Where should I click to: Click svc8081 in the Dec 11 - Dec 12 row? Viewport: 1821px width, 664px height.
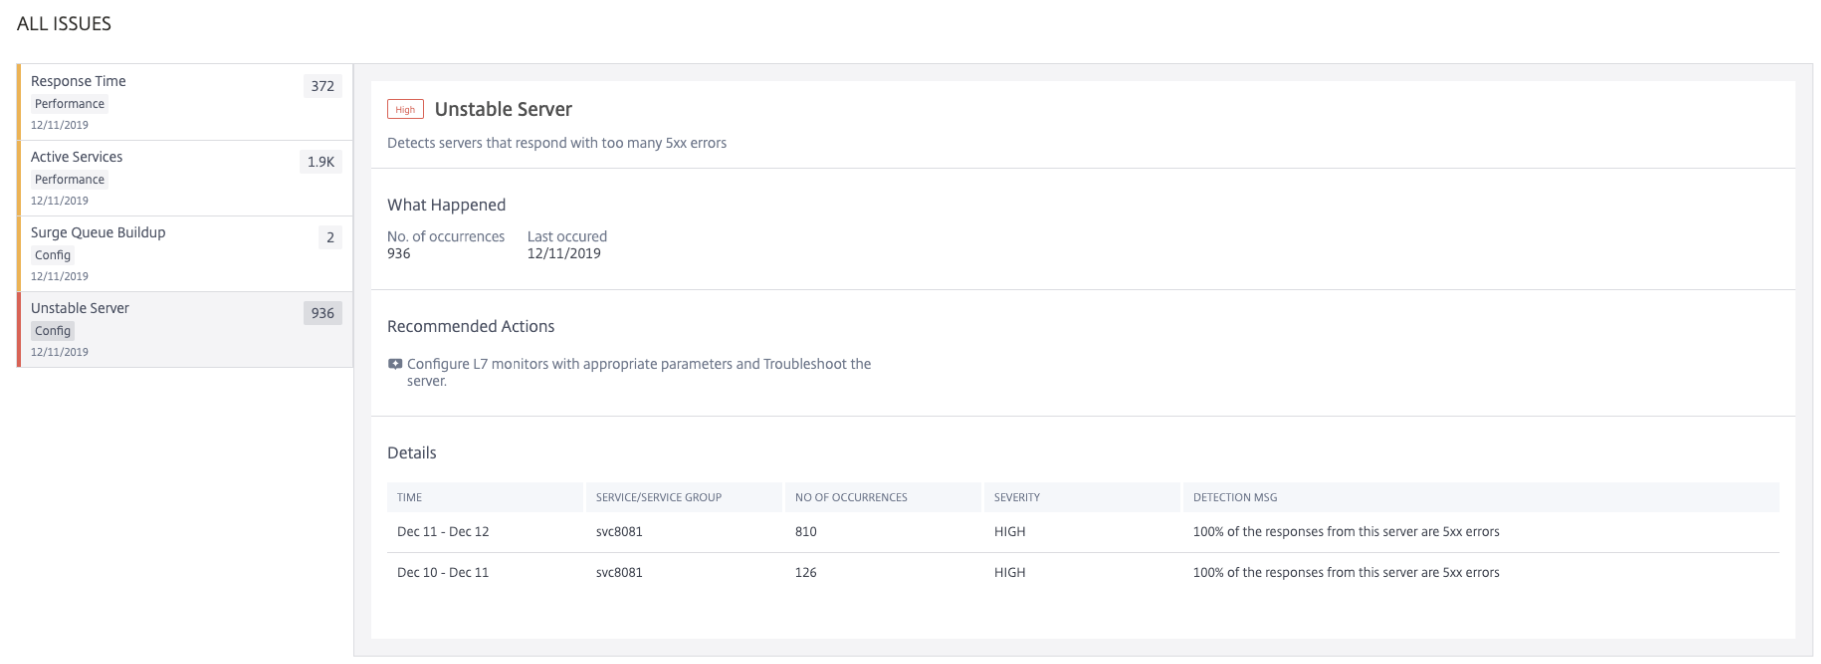point(619,532)
